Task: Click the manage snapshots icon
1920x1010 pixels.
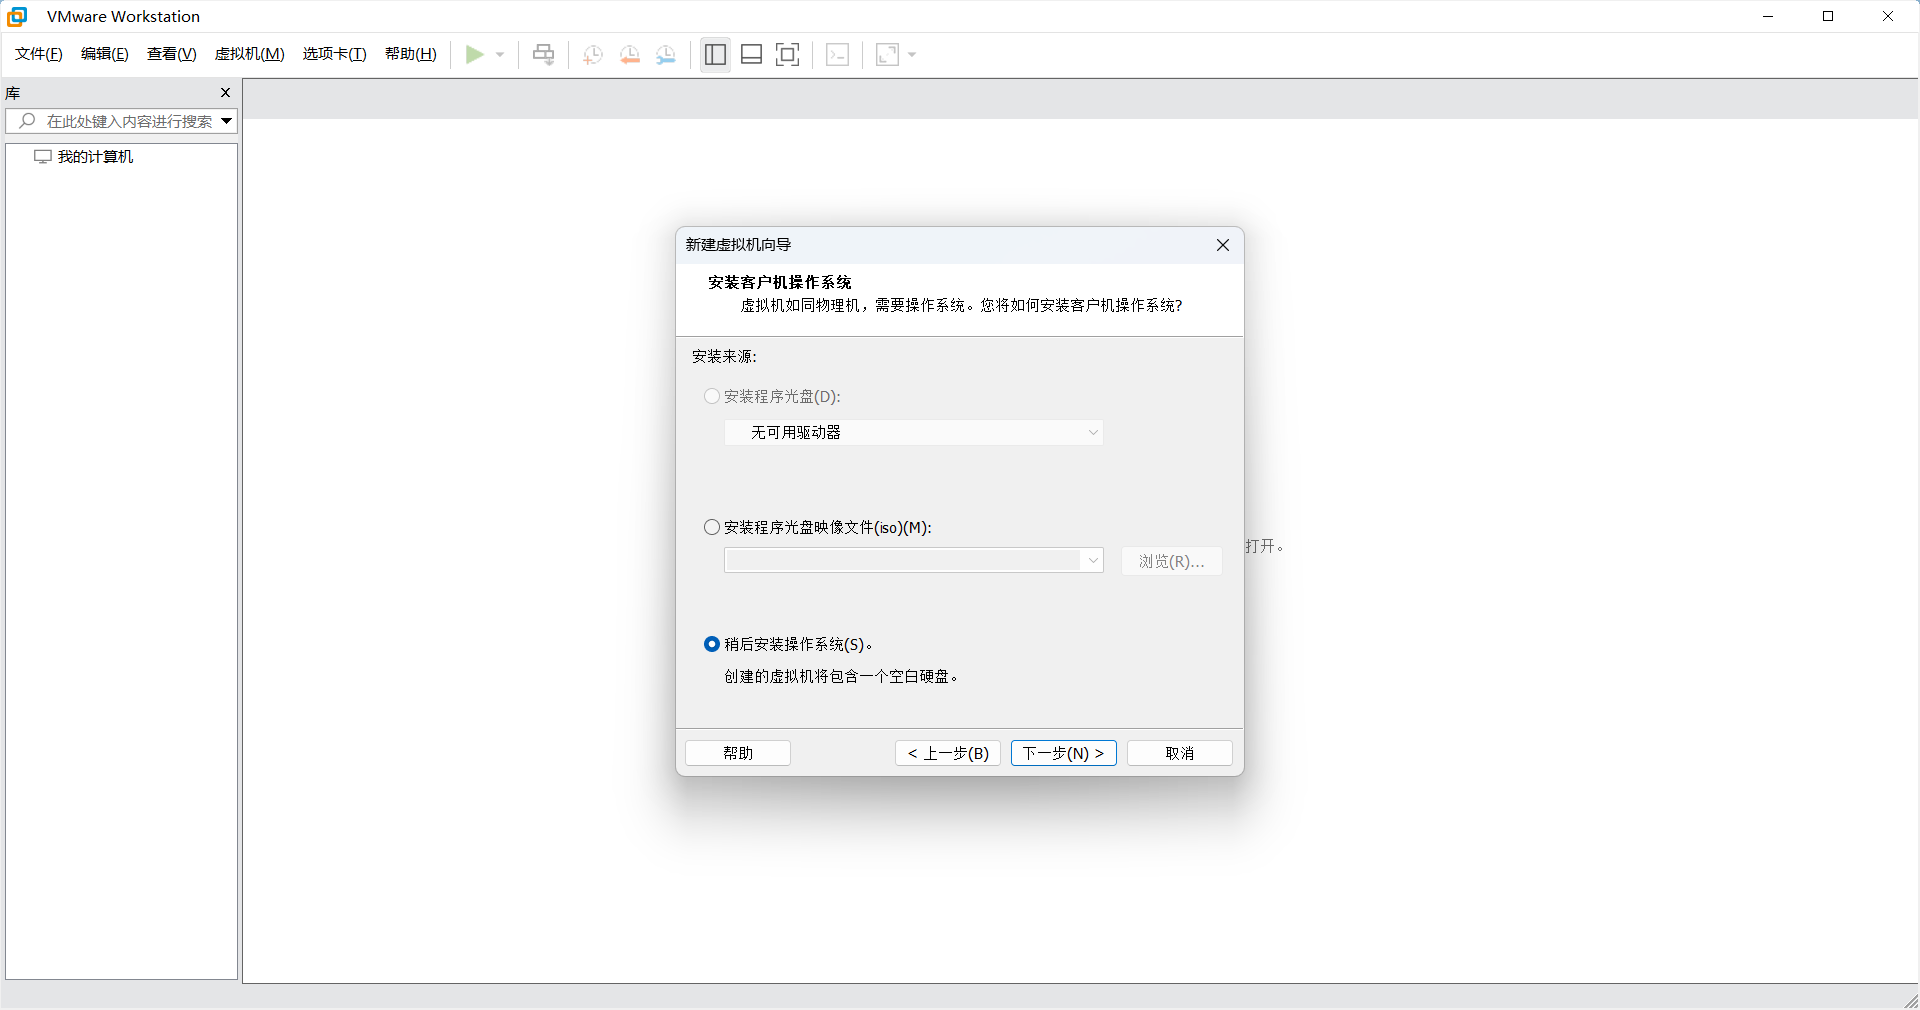Action: tap(666, 54)
